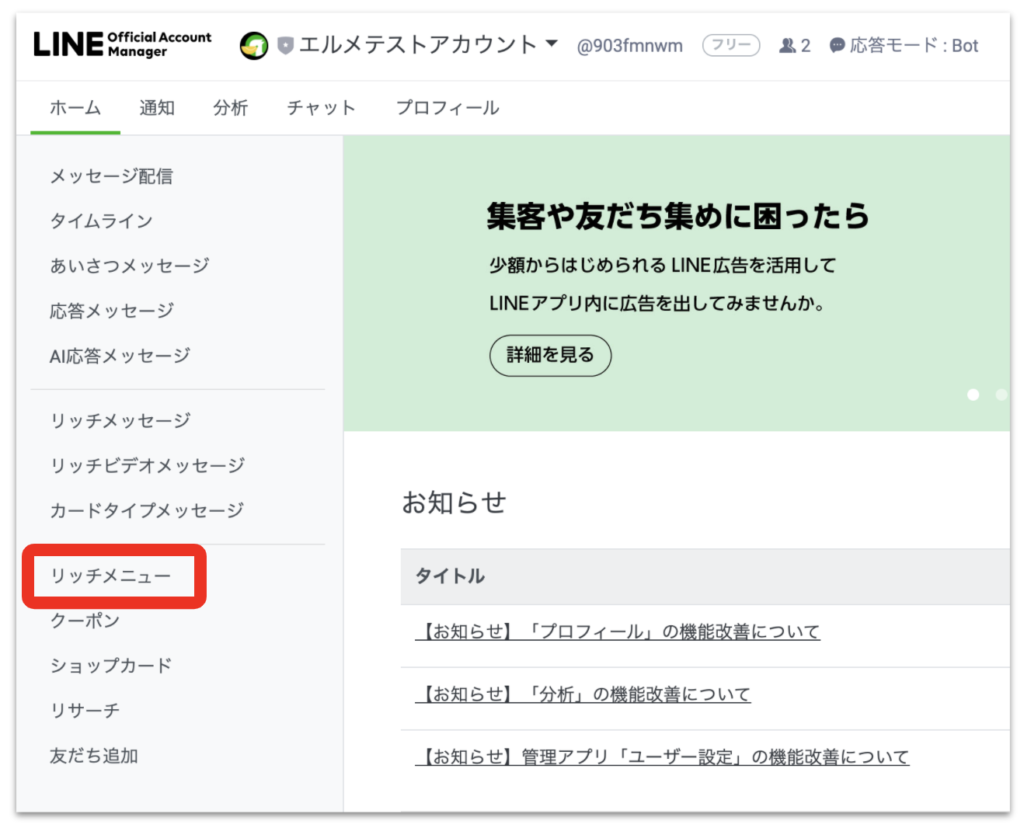Open あいさつメッセージ settings
This screenshot has height=828, width=1024.
129,266
